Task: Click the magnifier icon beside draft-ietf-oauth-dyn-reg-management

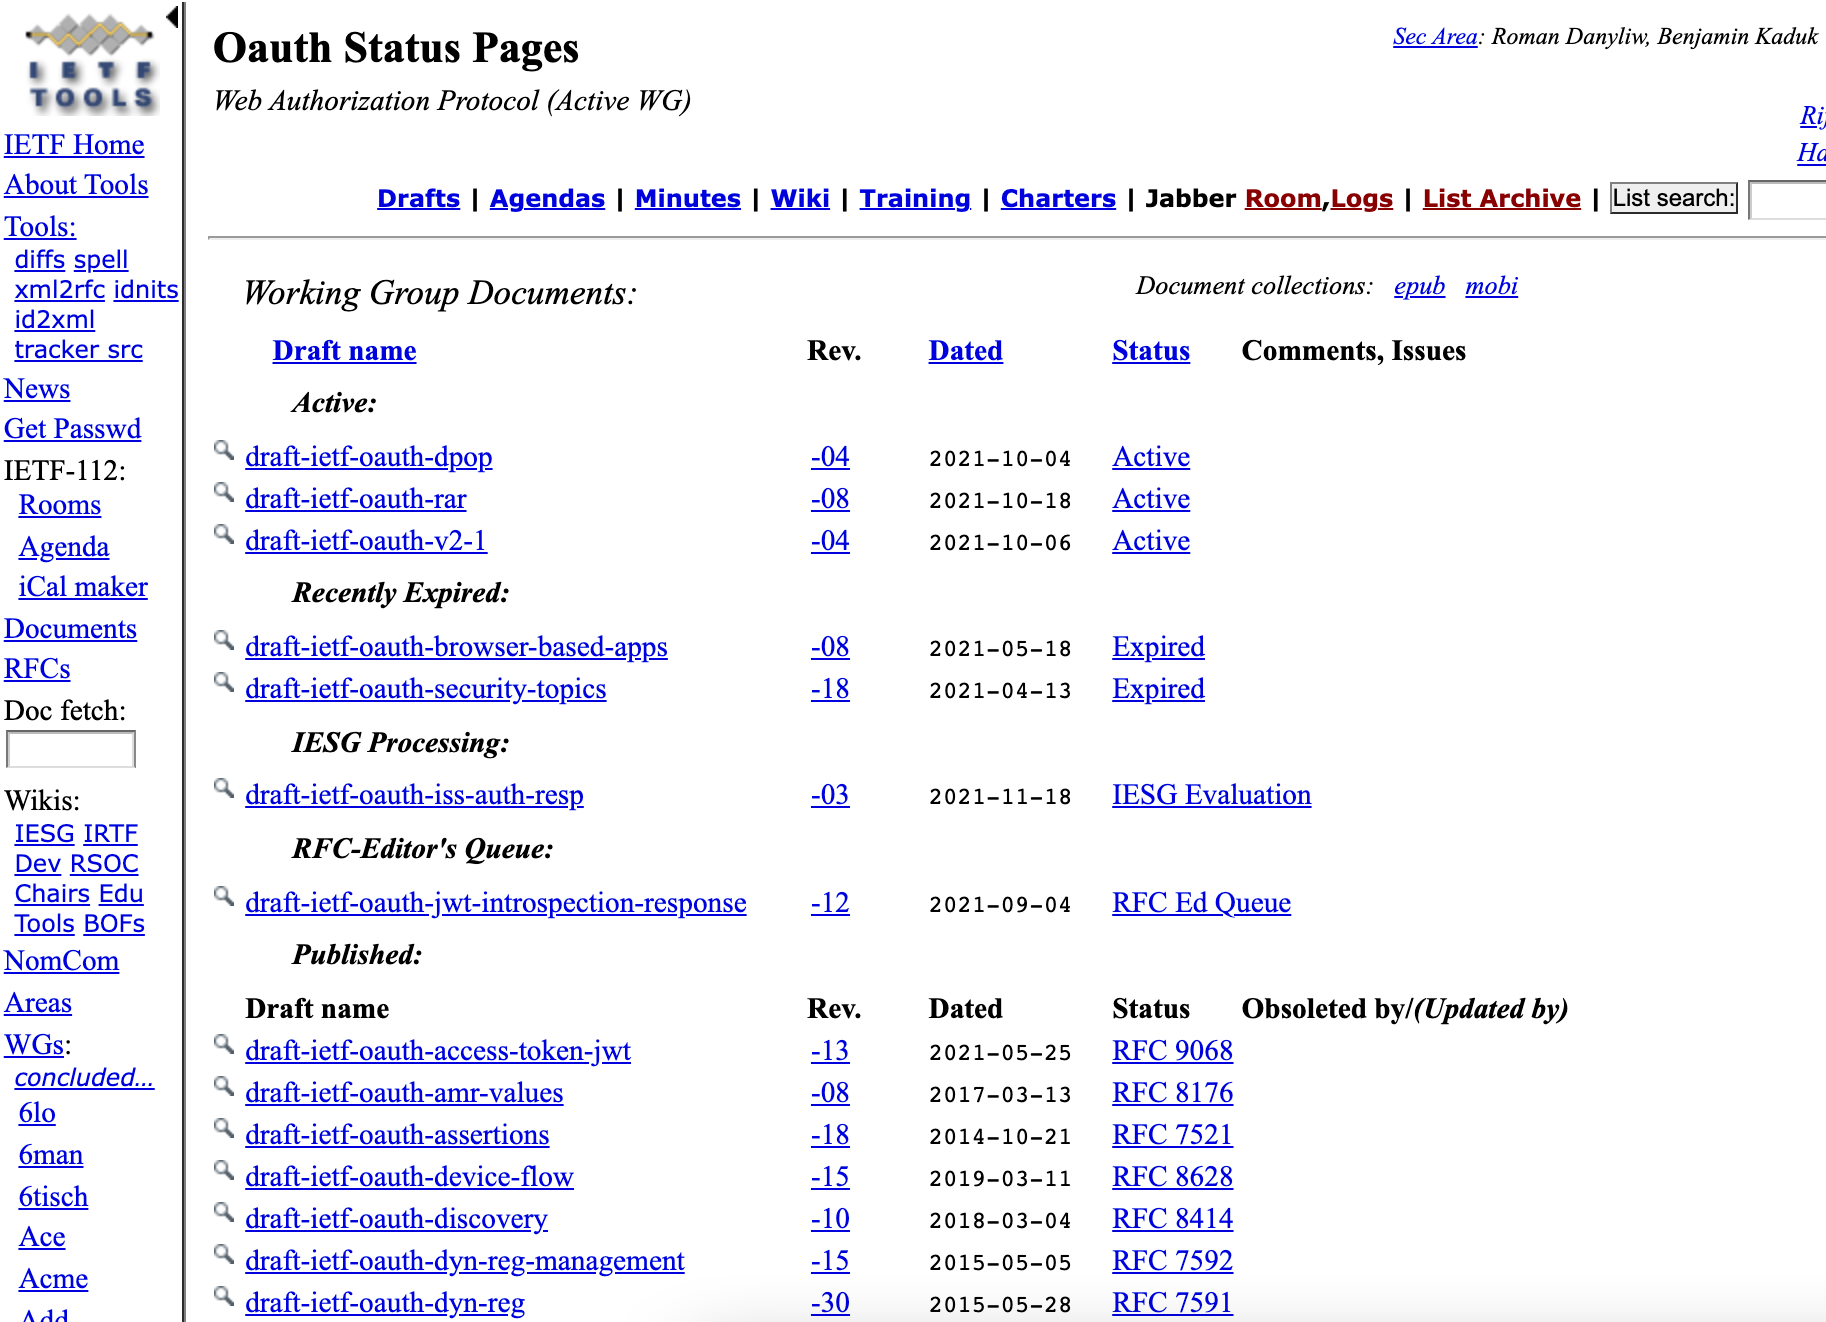Action: click(x=224, y=1254)
